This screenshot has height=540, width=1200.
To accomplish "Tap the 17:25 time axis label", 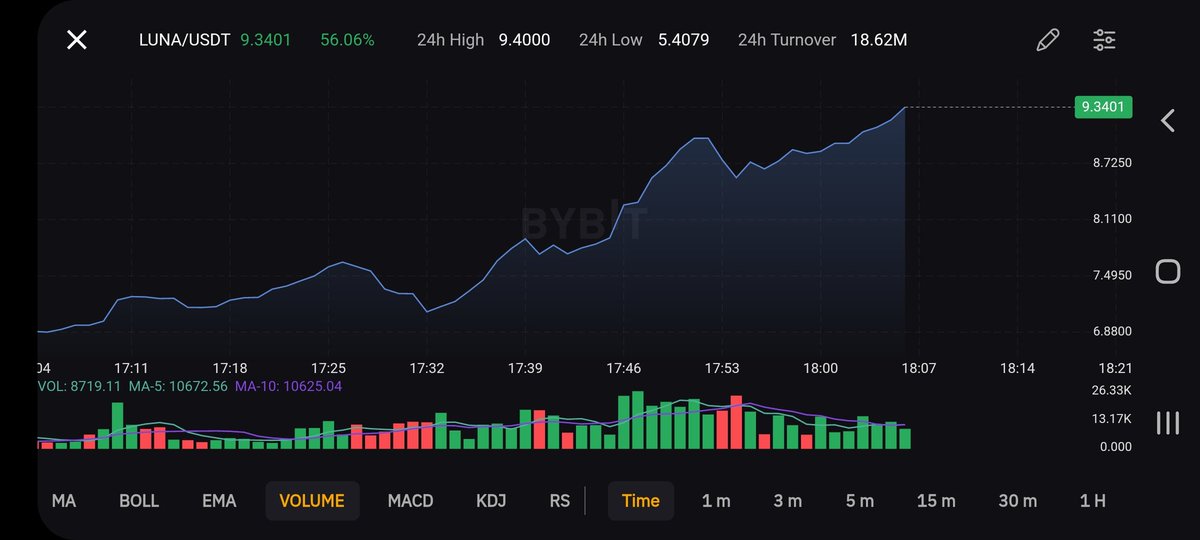I will (328, 368).
